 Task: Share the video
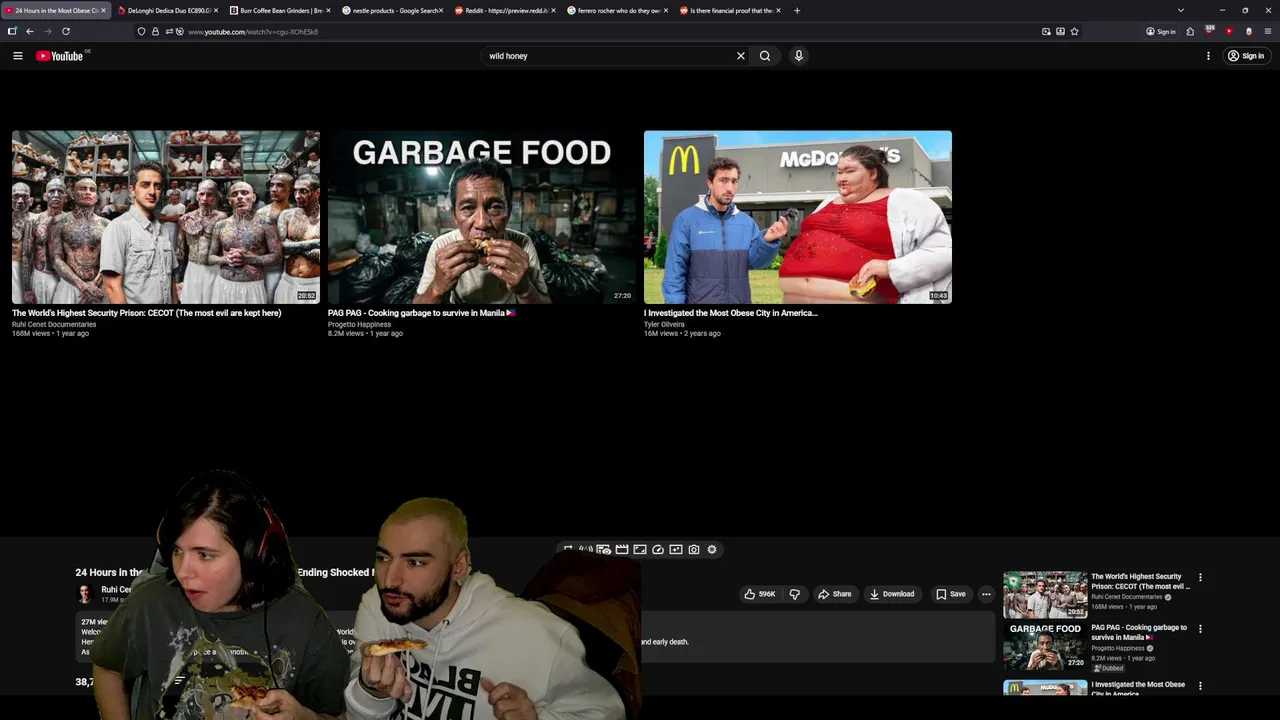tap(835, 594)
